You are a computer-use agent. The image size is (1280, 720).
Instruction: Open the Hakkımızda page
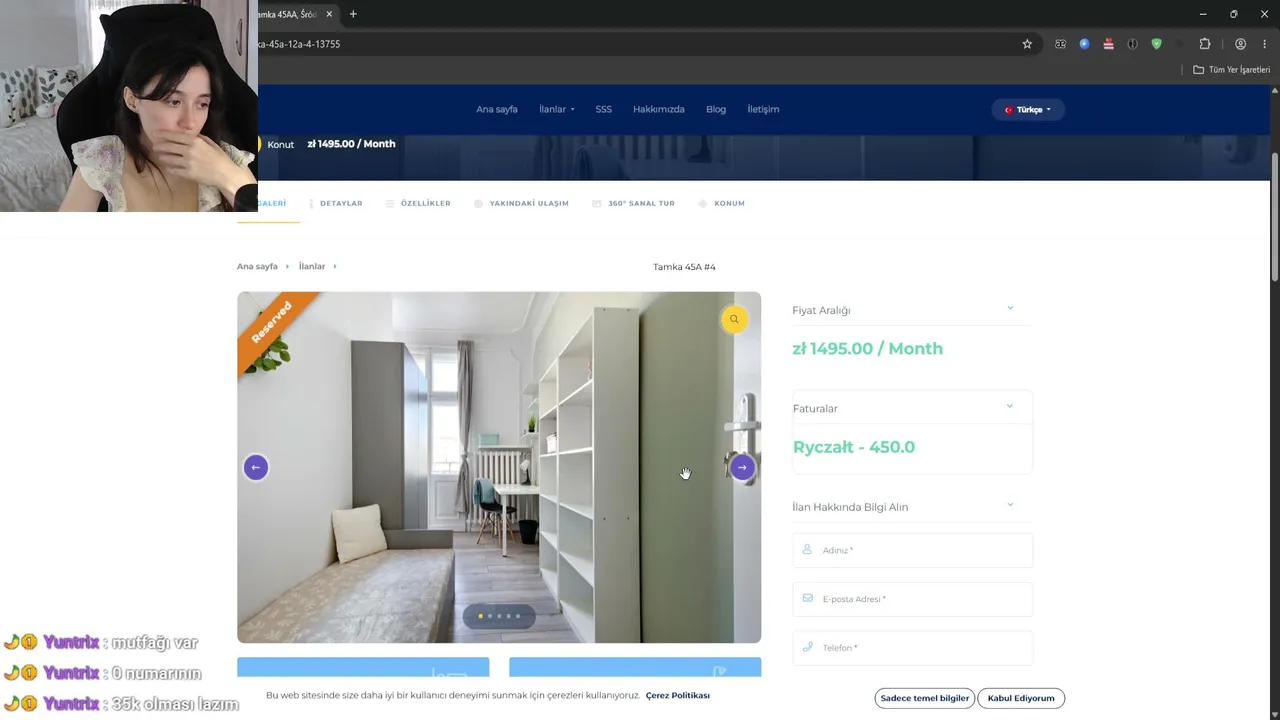tap(659, 109)
